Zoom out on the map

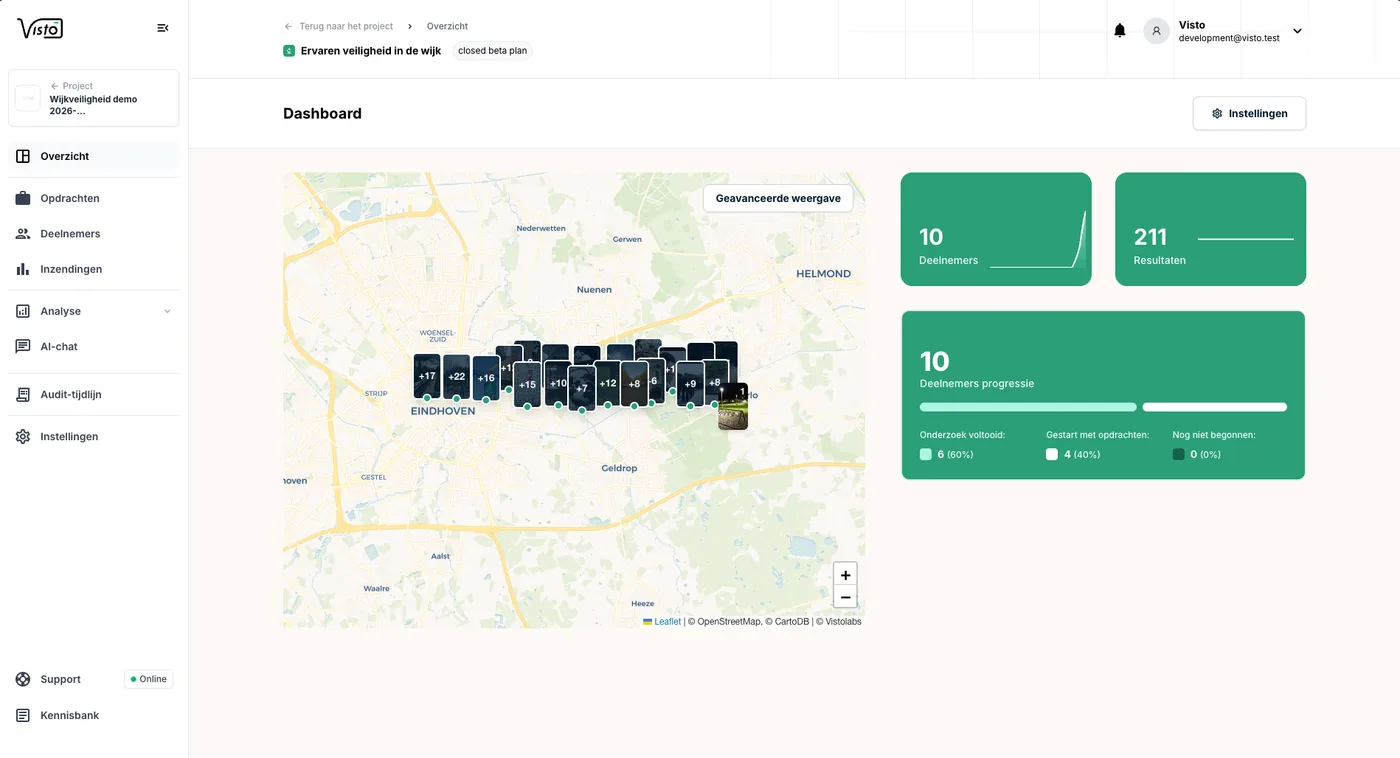pos(845,597)
